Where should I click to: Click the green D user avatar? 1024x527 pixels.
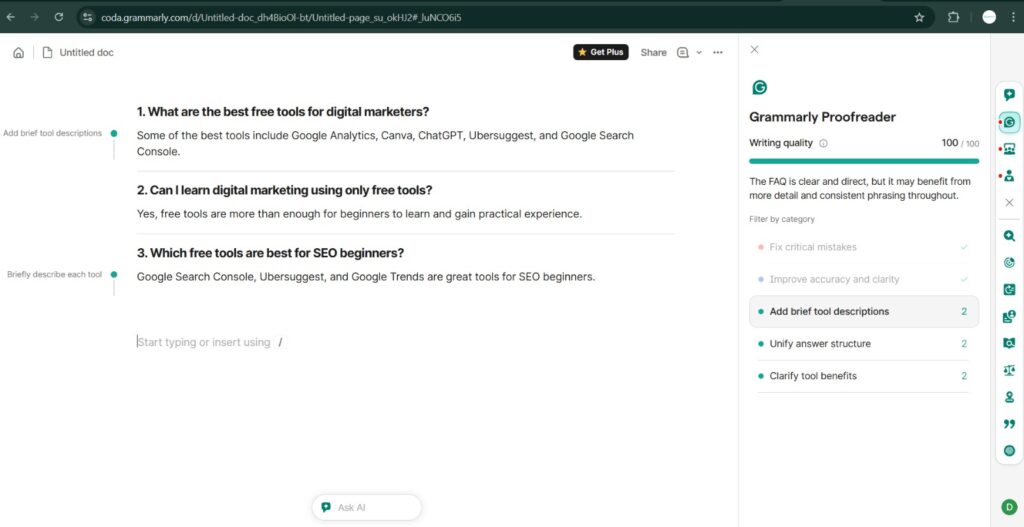click(x=1009, y=507)
